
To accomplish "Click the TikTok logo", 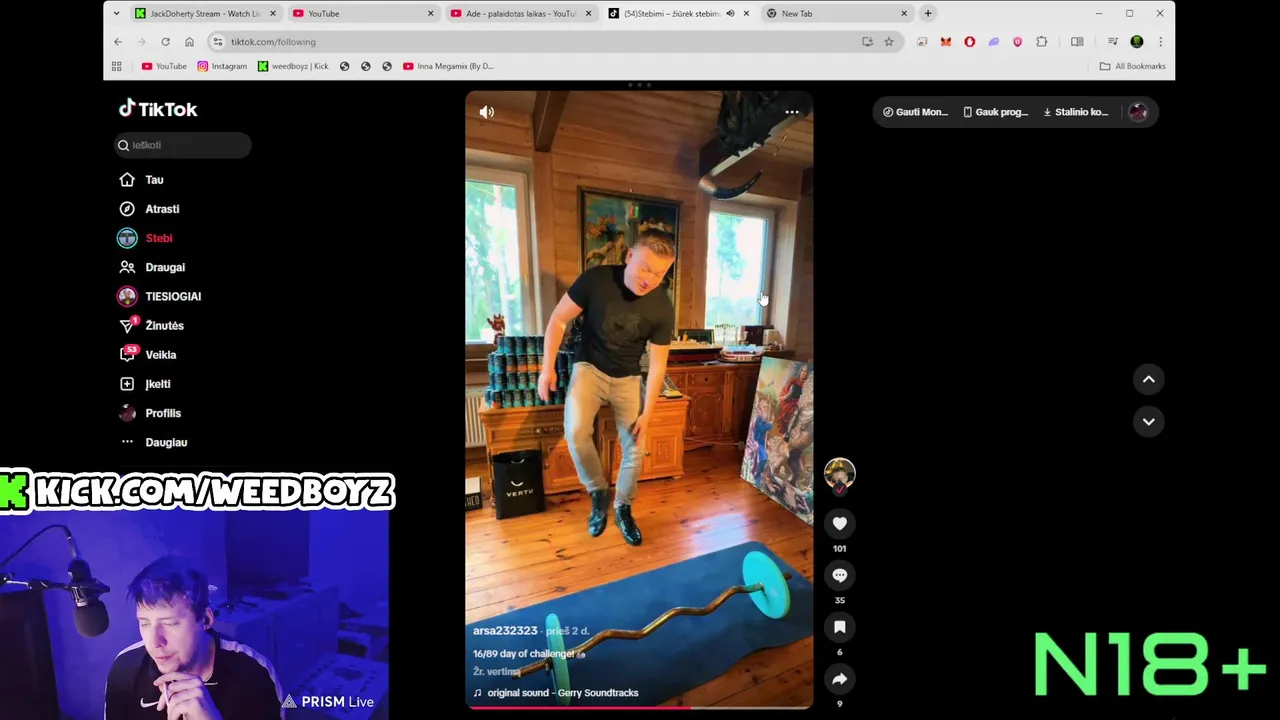I will [x=158, y=109].
